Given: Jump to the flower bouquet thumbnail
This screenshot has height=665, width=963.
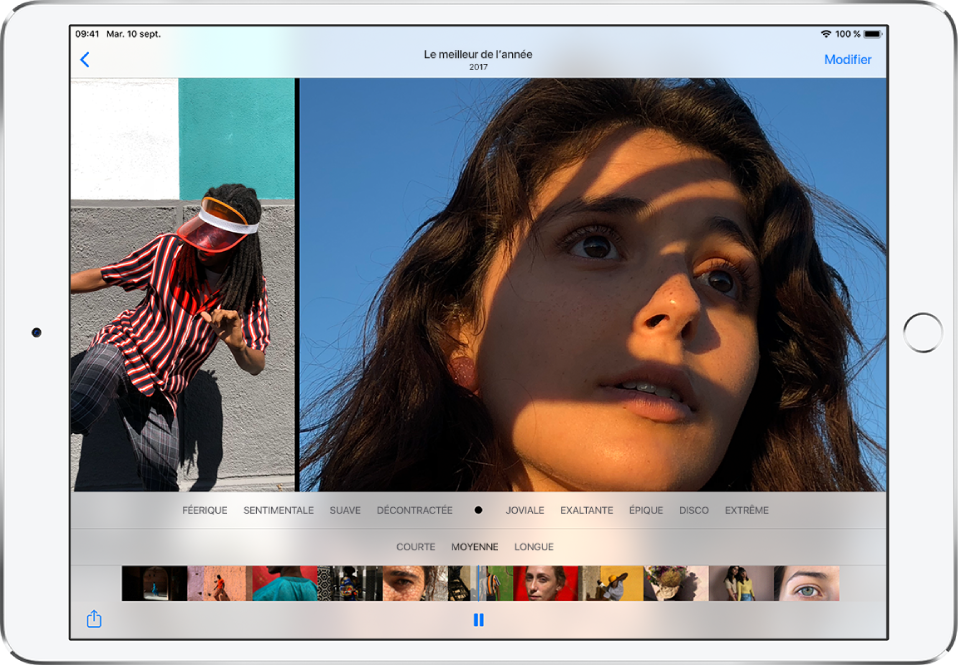Looking at the screenshot, I should pyautogui.click(x=676, y=583).
